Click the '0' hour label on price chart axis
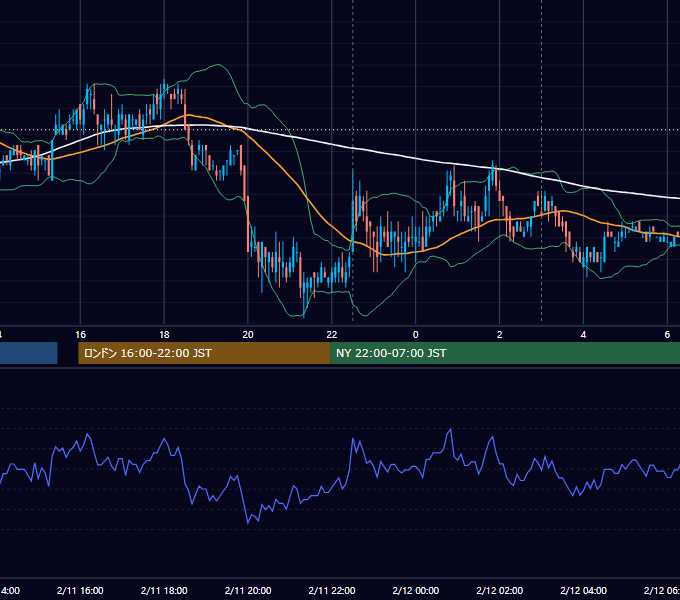This screenshot has width=680, height=600. pyautogui.click(x=415, y=335)
